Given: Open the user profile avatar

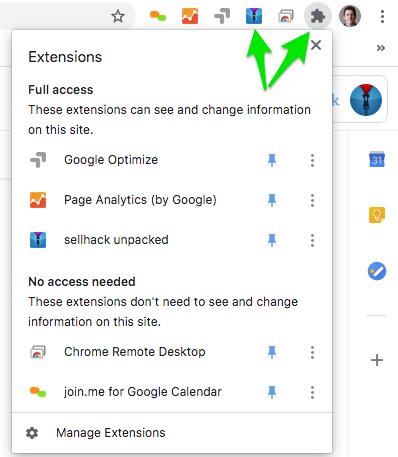Looking at the screenshot, I should pyautogui.click(x=350, y=16).
